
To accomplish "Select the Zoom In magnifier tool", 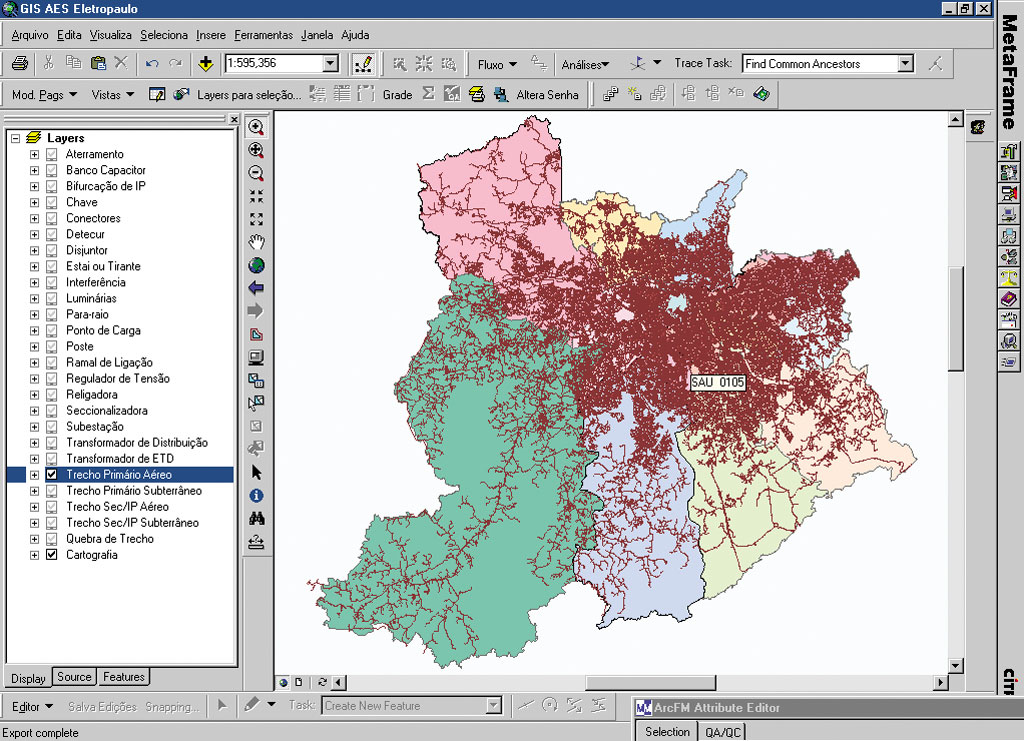I will coord(256,127).
